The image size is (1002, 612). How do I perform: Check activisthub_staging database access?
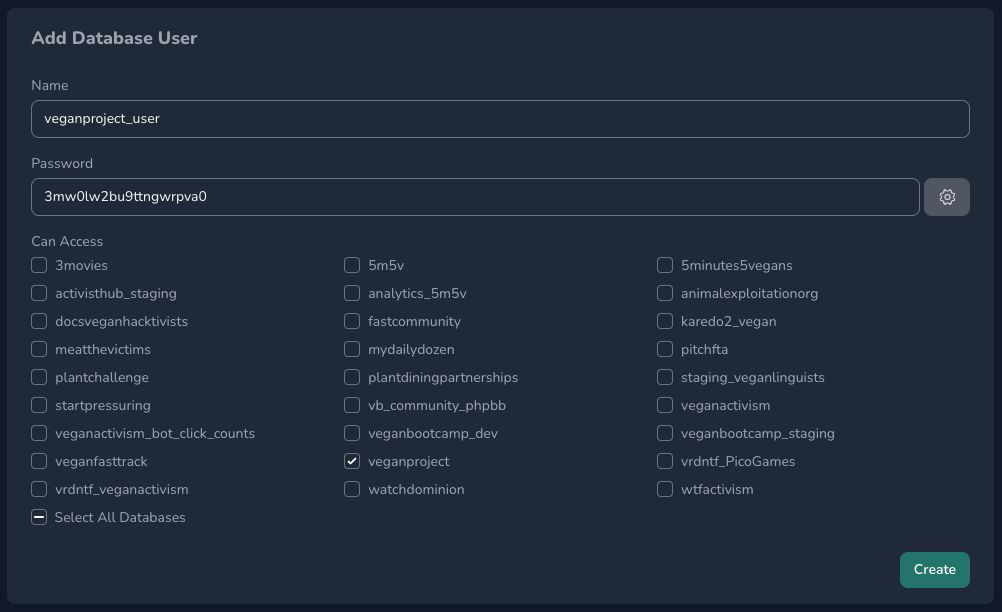39,293
